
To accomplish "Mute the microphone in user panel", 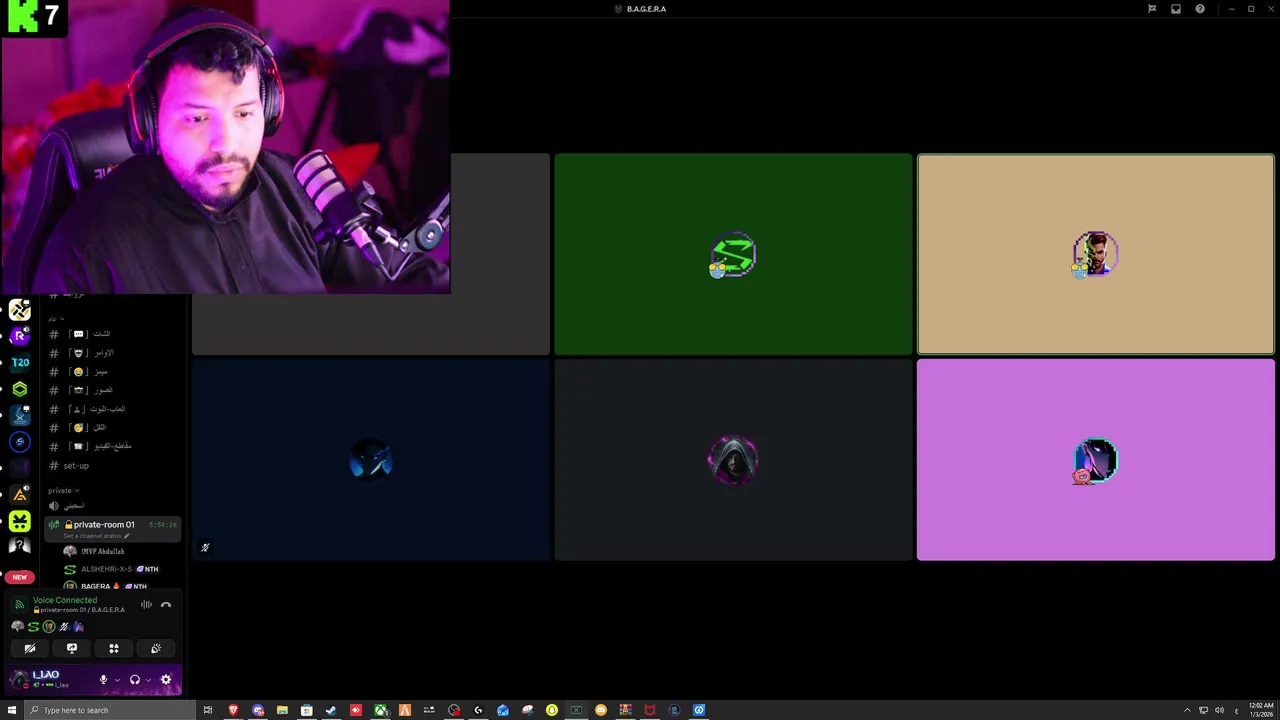I will tap(103, 680).
